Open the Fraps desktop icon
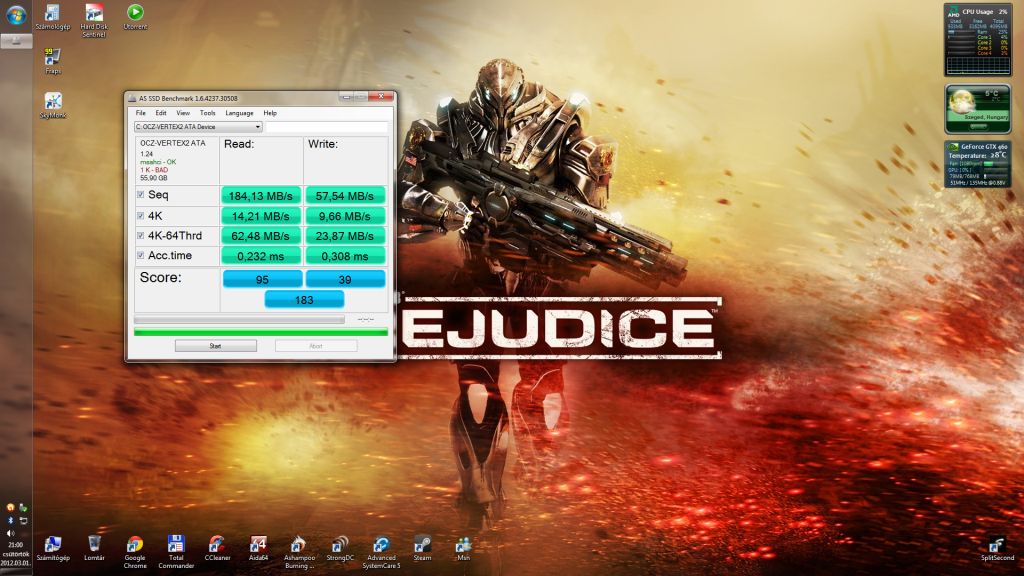This screenshot has height=576, width=1024. [x=53, y=61]
